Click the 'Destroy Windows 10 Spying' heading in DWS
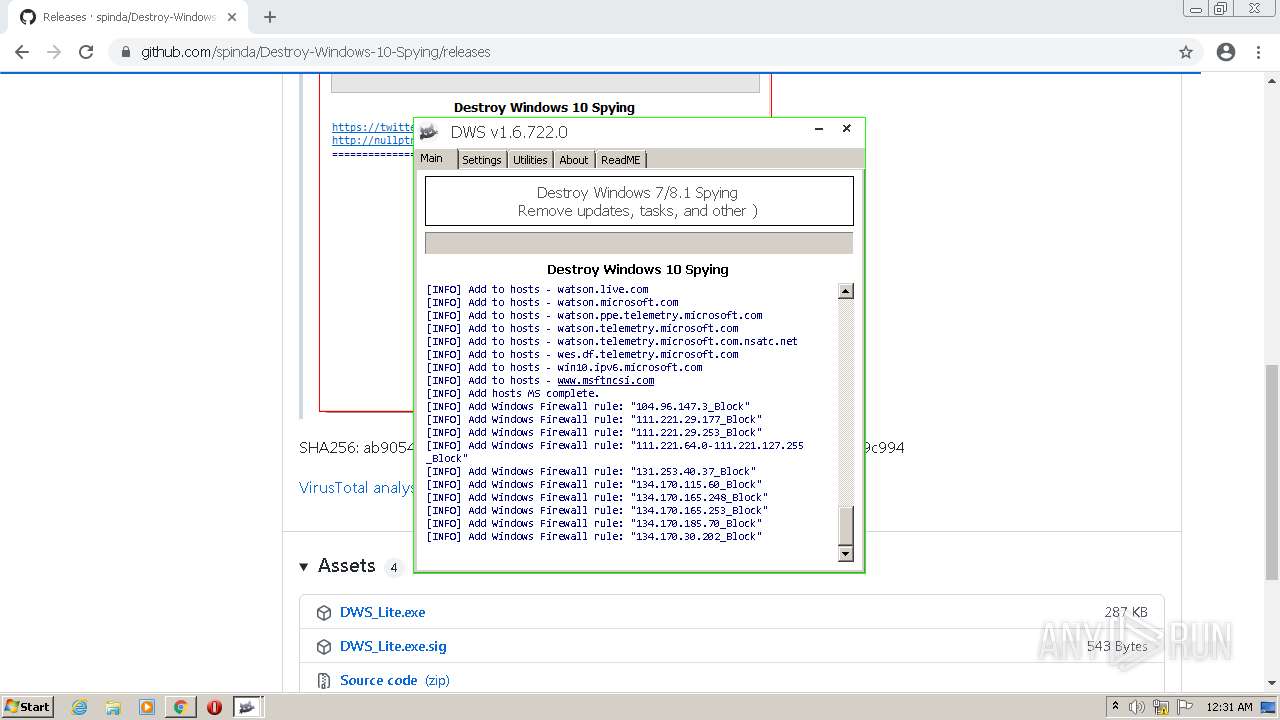Image resolution: width=1280 pixels, height=720 pixels. [638, 269]
